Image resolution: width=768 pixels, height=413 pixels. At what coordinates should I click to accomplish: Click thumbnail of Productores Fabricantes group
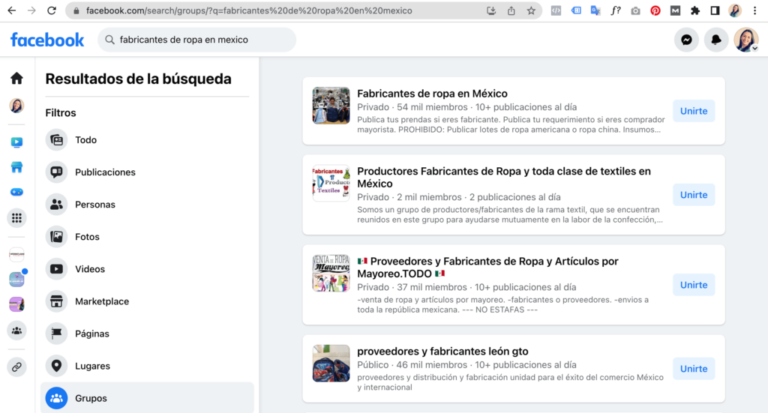[331, 183]
